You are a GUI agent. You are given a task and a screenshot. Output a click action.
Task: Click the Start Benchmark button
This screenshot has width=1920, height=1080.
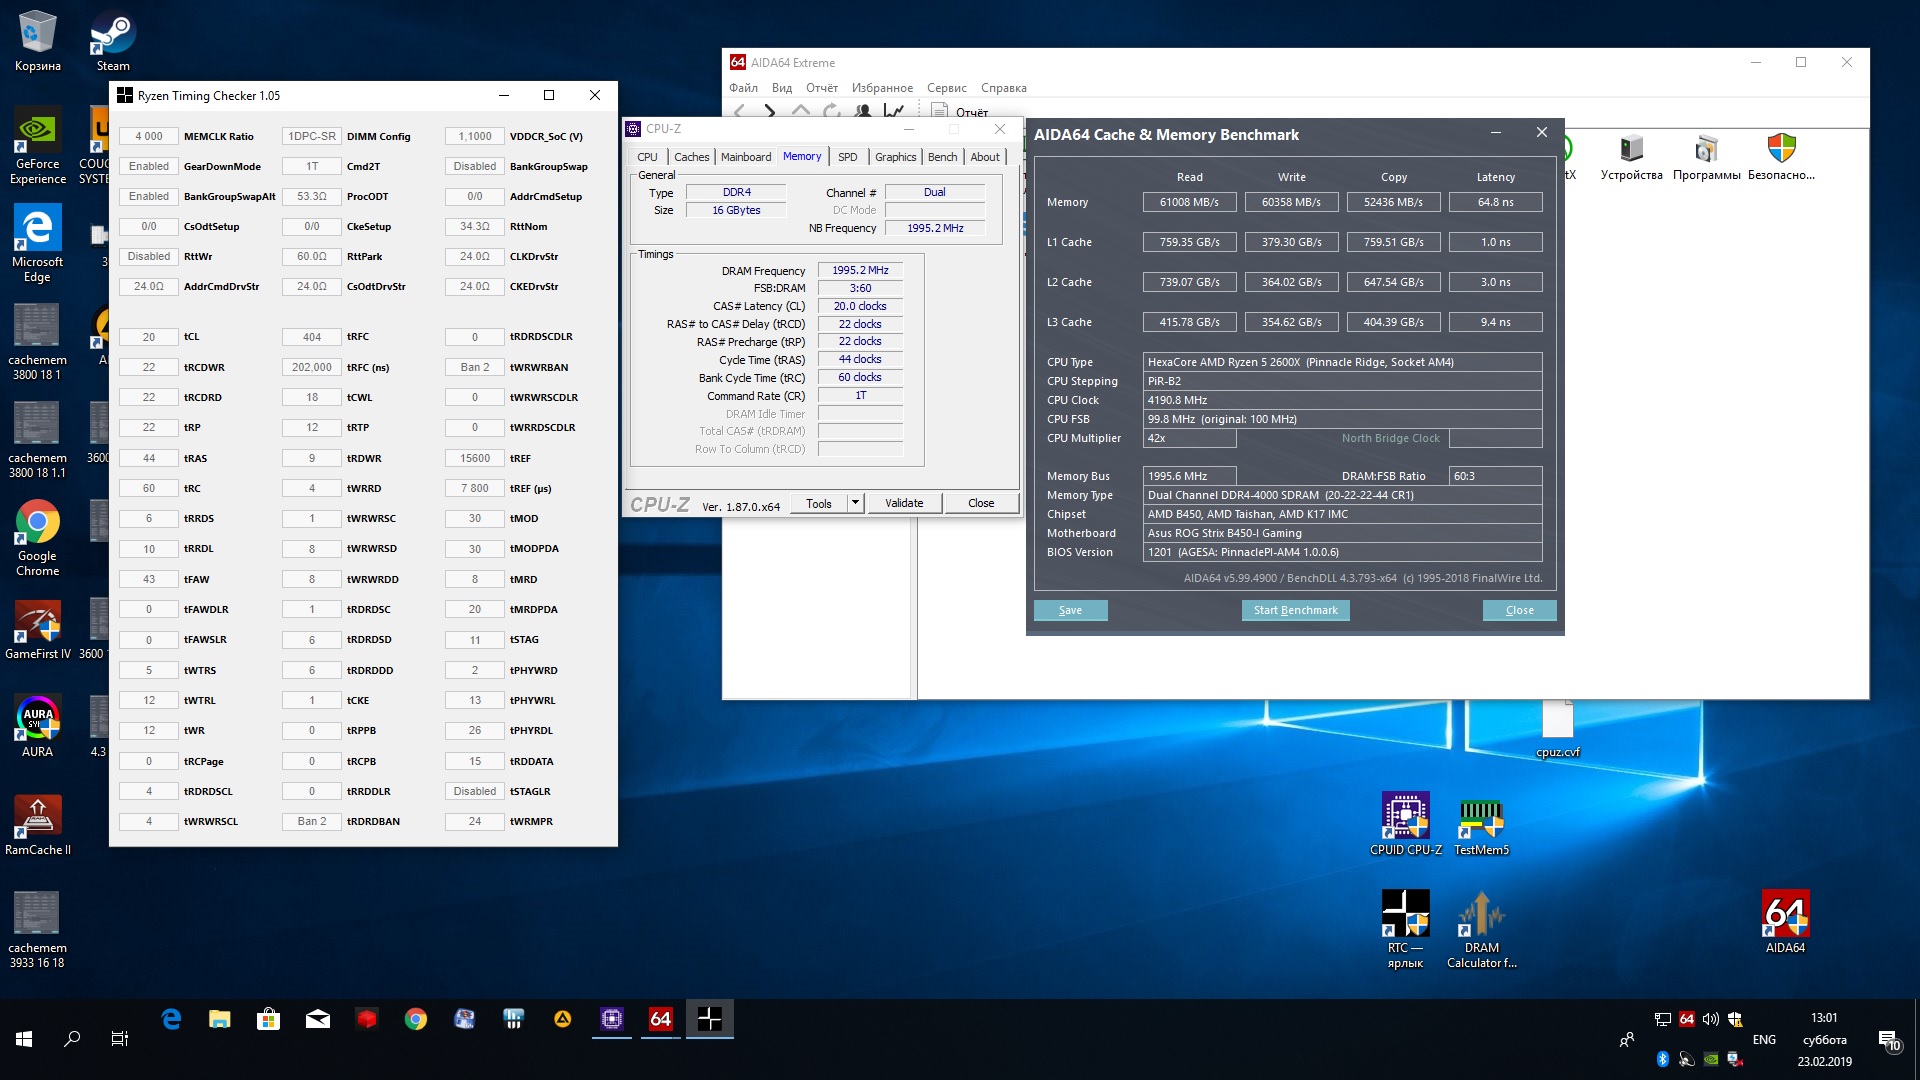tap(1295, 610)
